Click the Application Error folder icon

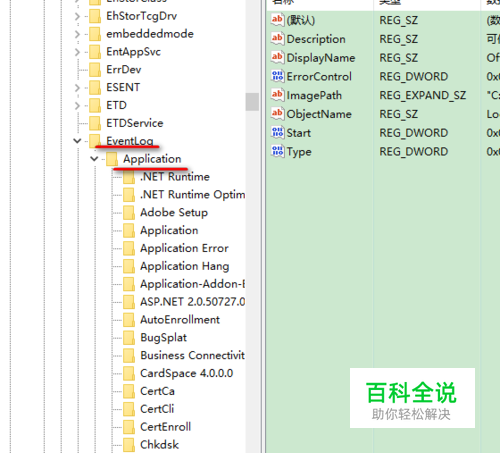click(x=129, y=248)
